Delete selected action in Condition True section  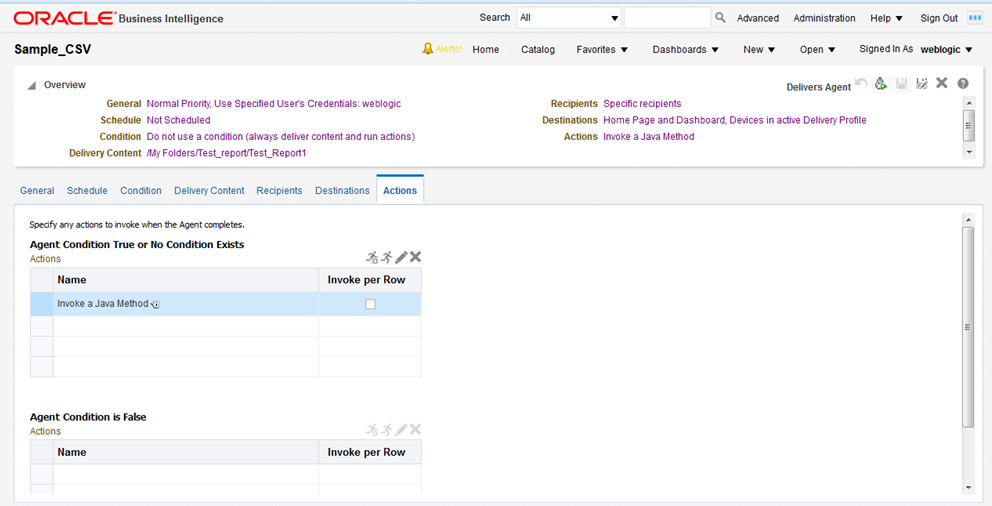tap(415, 257)
